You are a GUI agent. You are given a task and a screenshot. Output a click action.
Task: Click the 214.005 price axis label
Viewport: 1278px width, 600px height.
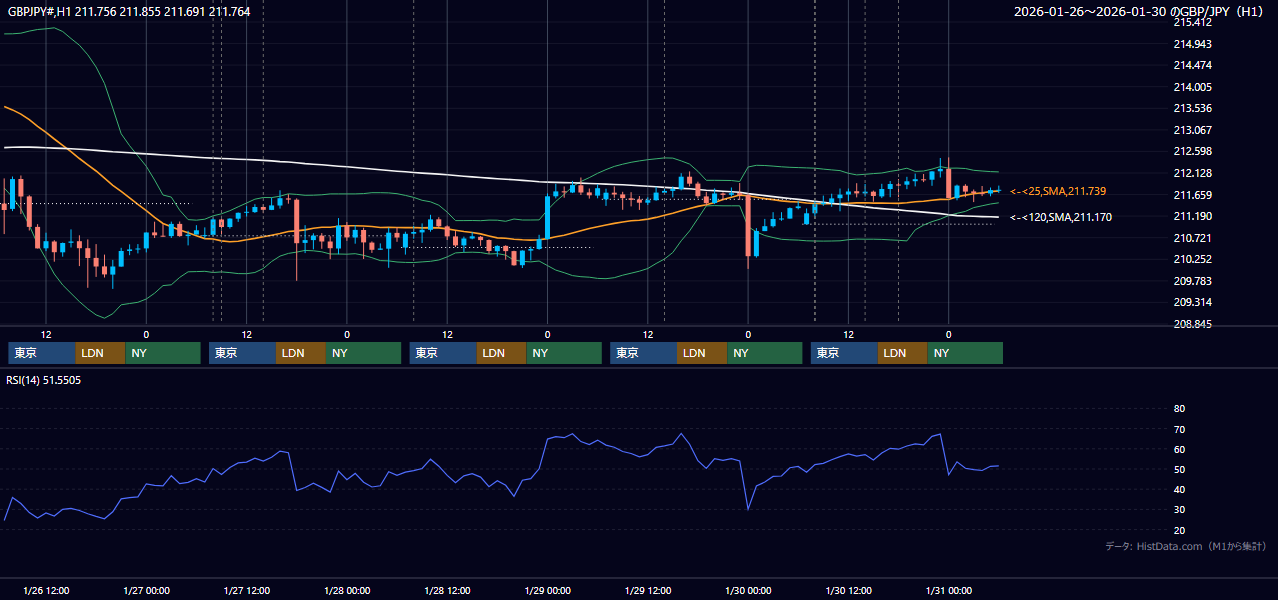(x=1192, y=87)
